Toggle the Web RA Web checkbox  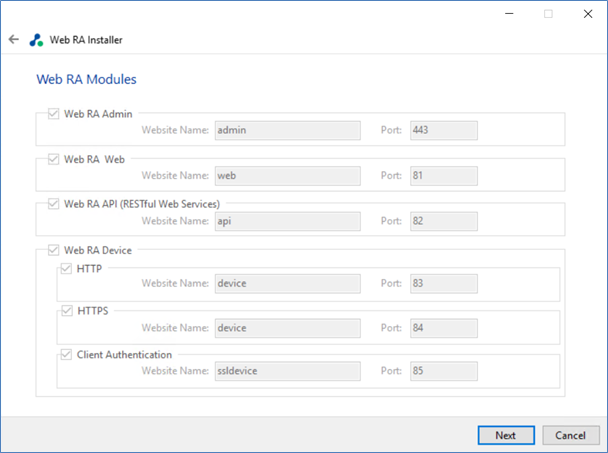point(54,159)
